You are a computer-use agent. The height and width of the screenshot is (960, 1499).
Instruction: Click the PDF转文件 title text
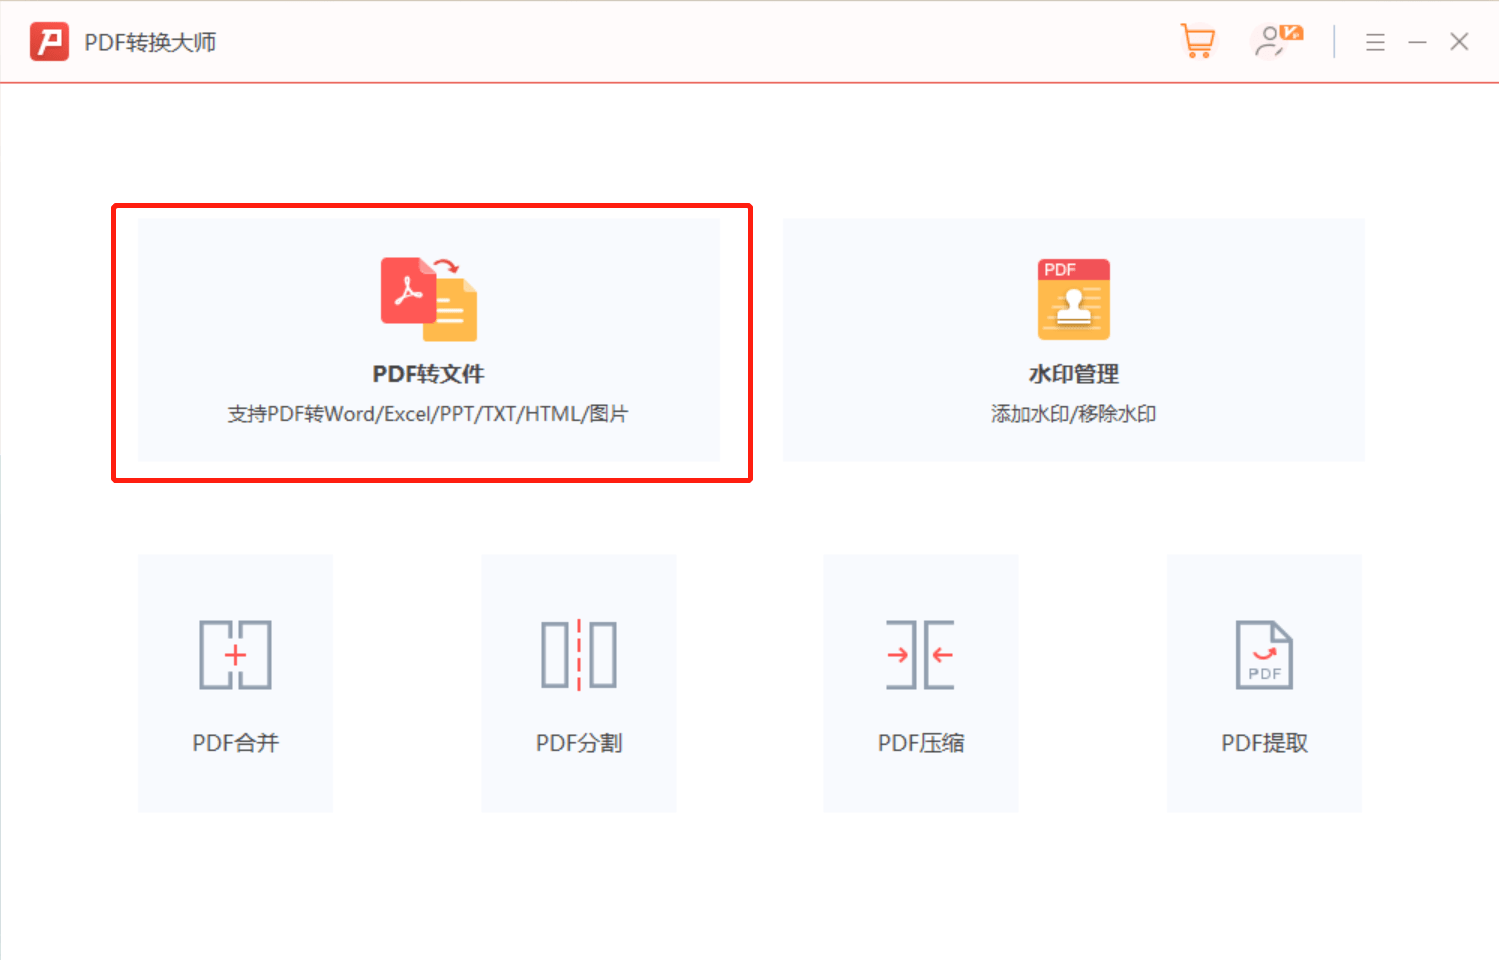[428, 374]
